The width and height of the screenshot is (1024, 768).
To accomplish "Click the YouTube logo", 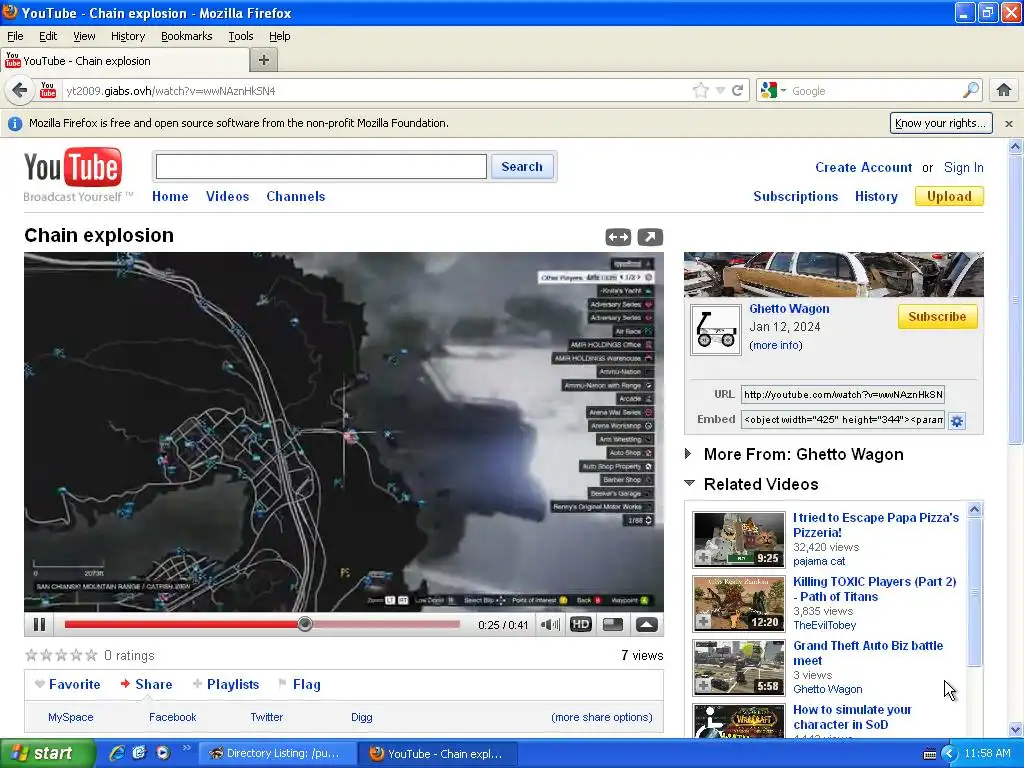I will tap(73, 167).
